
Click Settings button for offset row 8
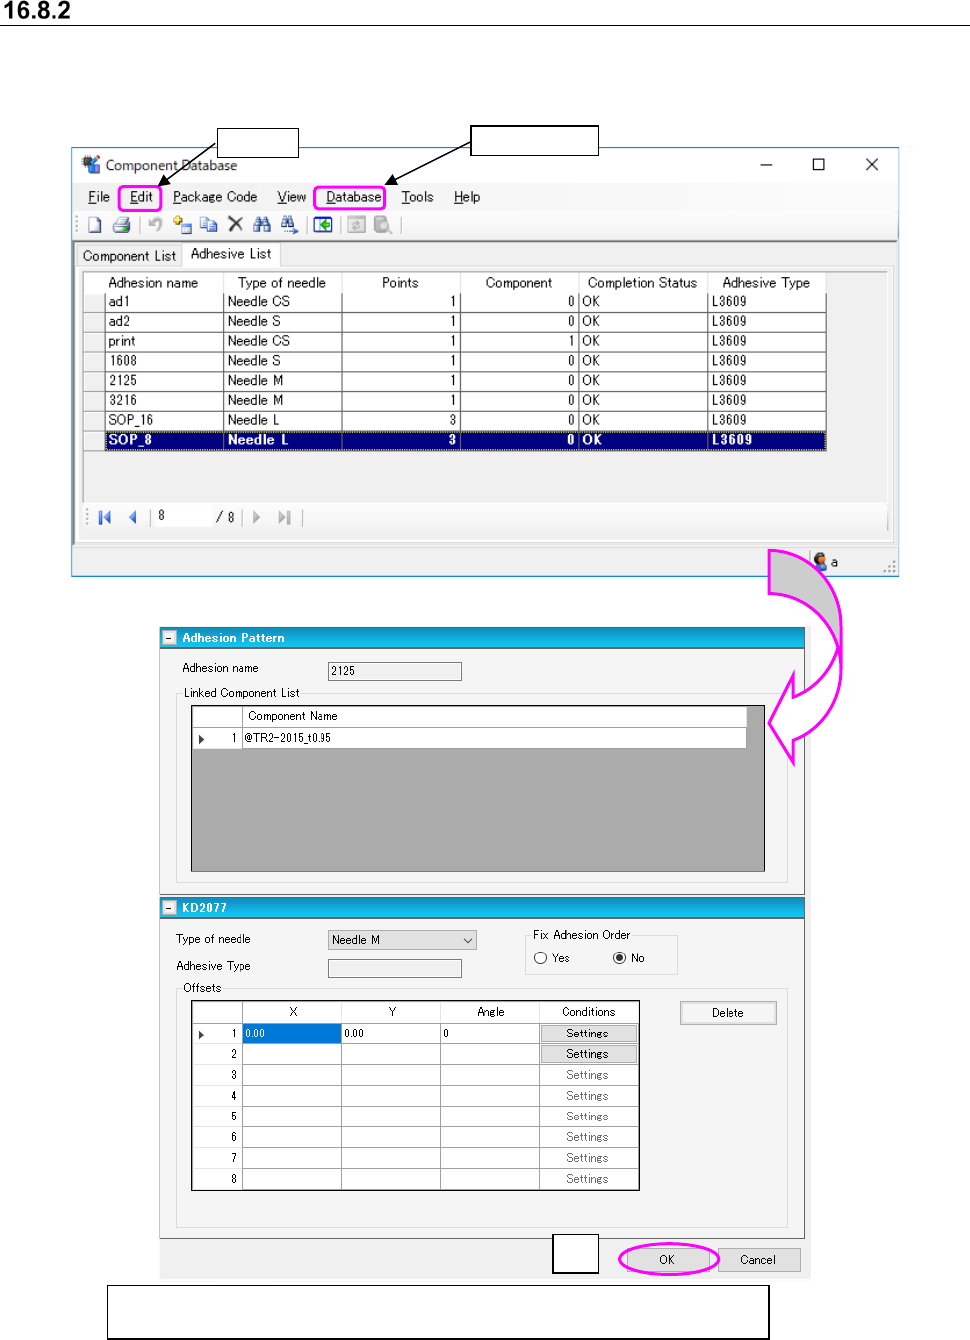pos(588,1179)
